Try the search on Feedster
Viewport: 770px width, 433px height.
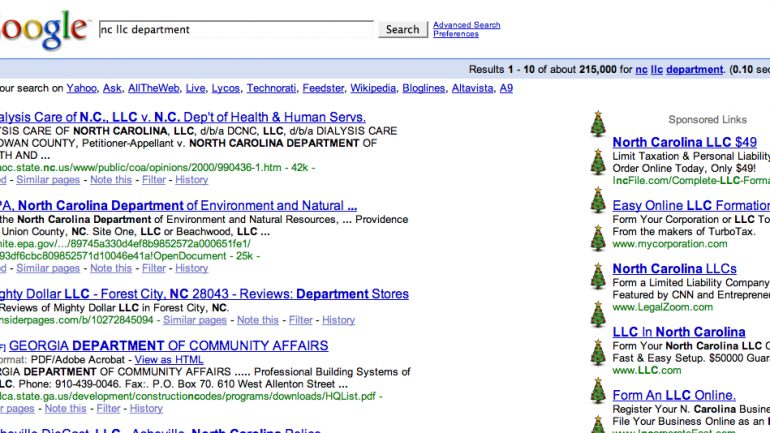pos(323,88)
